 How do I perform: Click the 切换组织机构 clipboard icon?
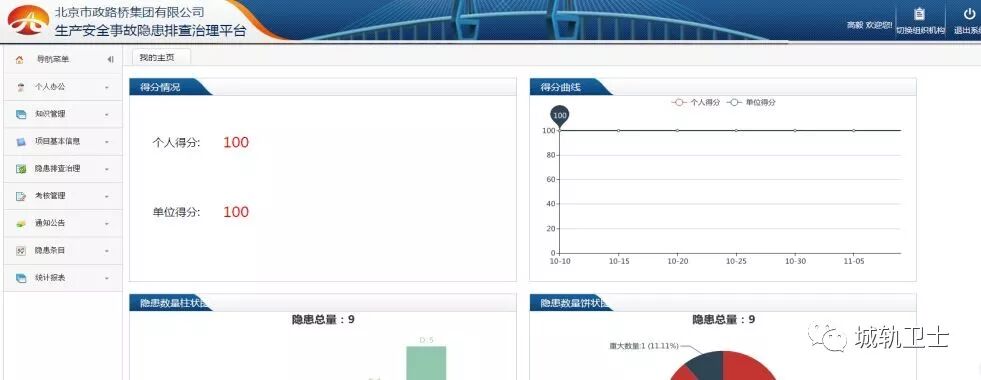pos(919,13)
